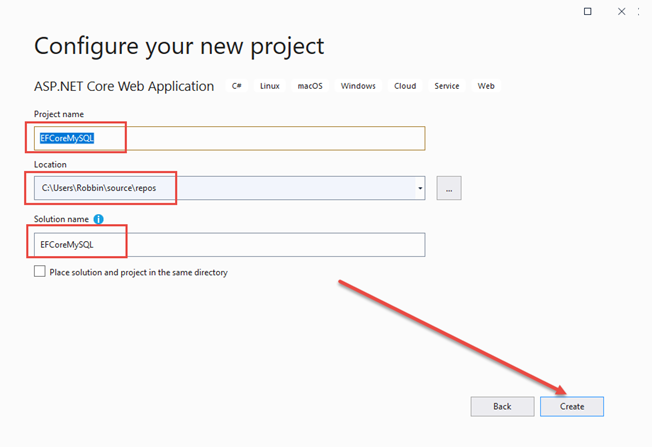
Task: Focus the Solution name text field
Action: 230,244
